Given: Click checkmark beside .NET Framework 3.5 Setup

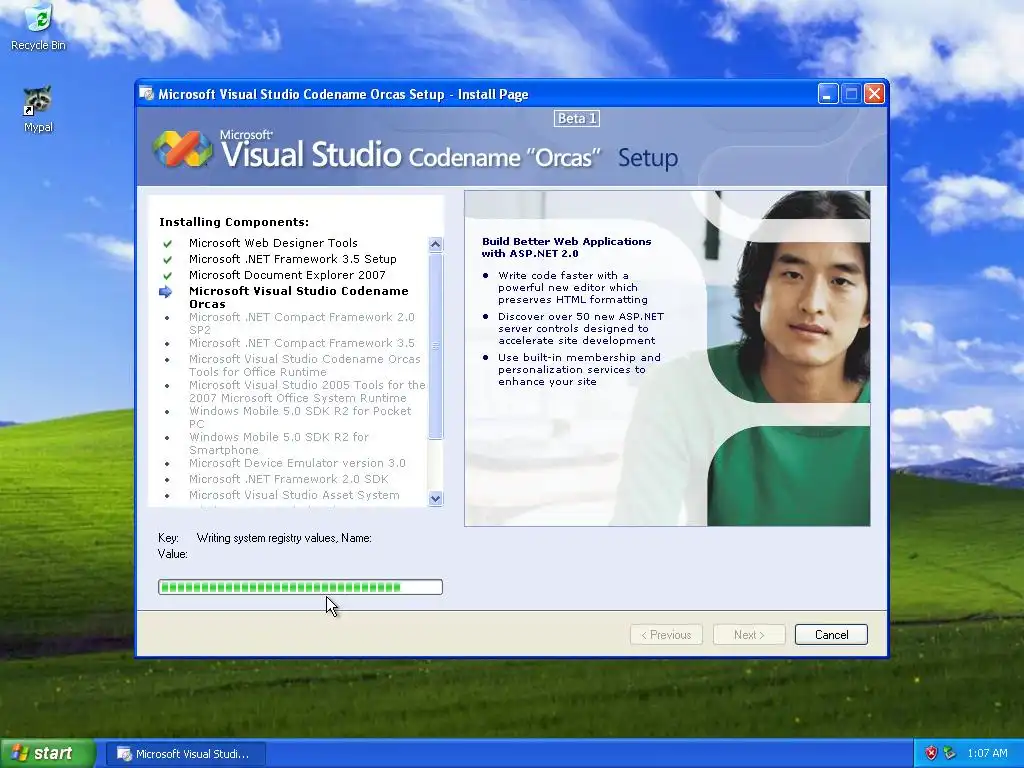Looking at the screenshot, I should (167, 259).
